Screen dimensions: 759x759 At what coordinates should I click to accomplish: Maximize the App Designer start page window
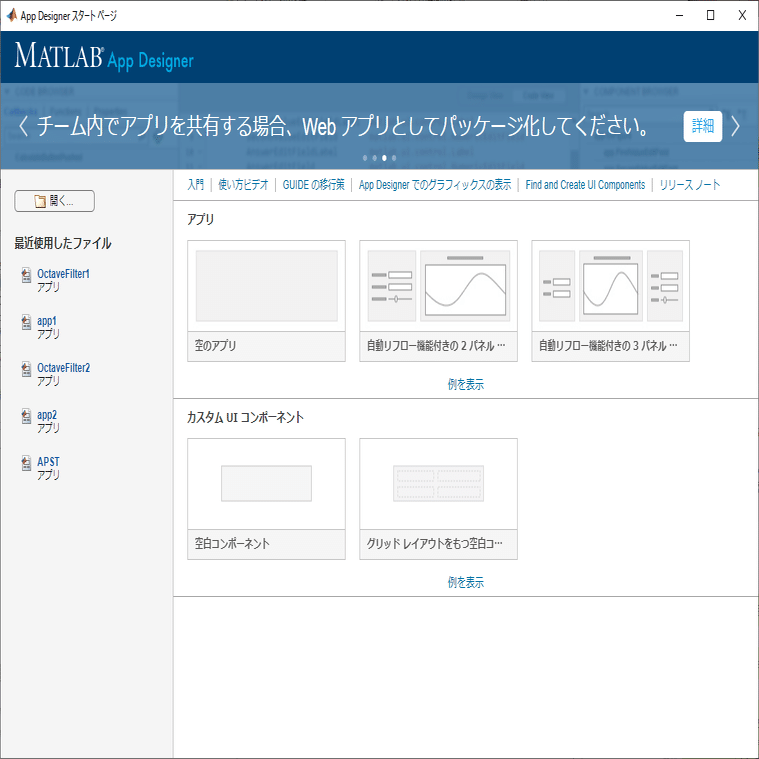click(711, 15)
